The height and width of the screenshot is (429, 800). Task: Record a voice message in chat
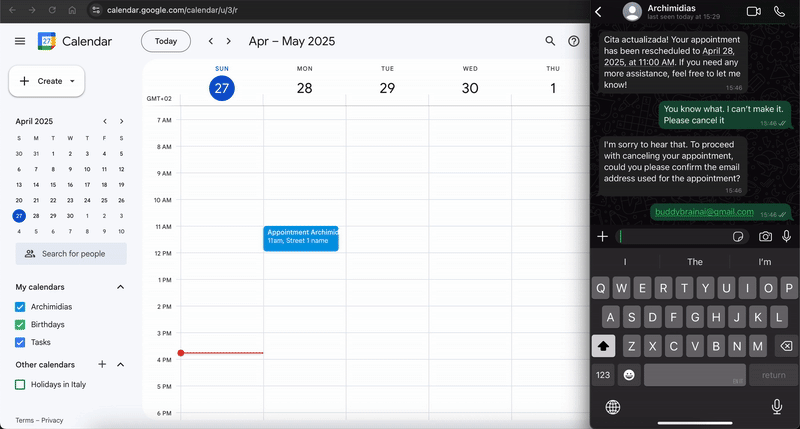pos(787,236)
